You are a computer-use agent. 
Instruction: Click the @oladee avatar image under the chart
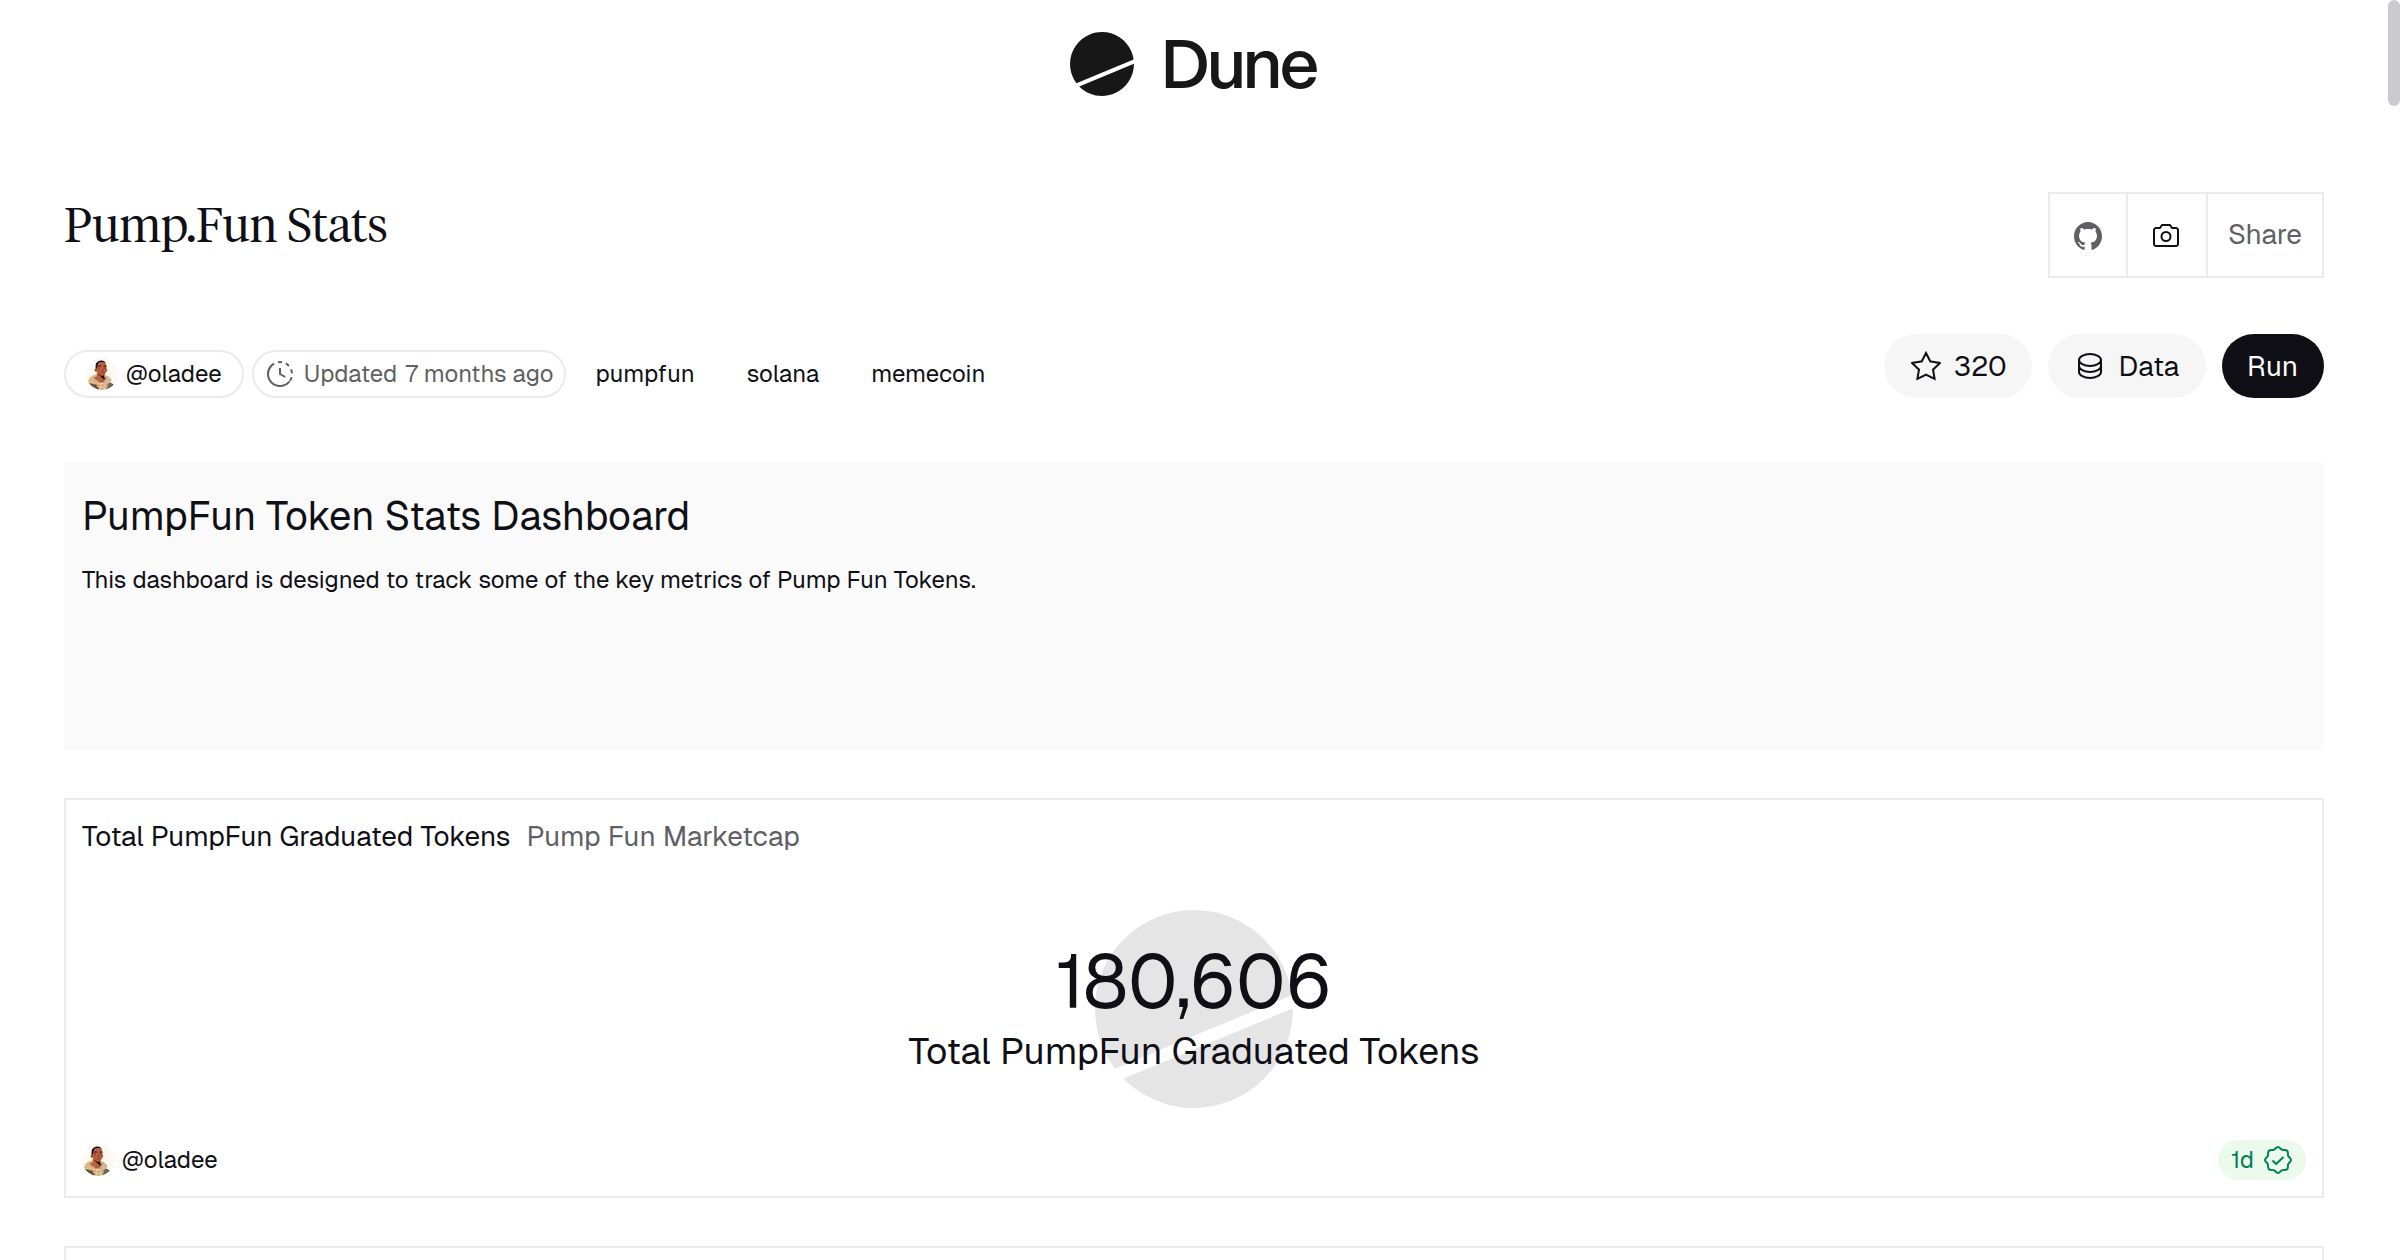point(98,1160)
